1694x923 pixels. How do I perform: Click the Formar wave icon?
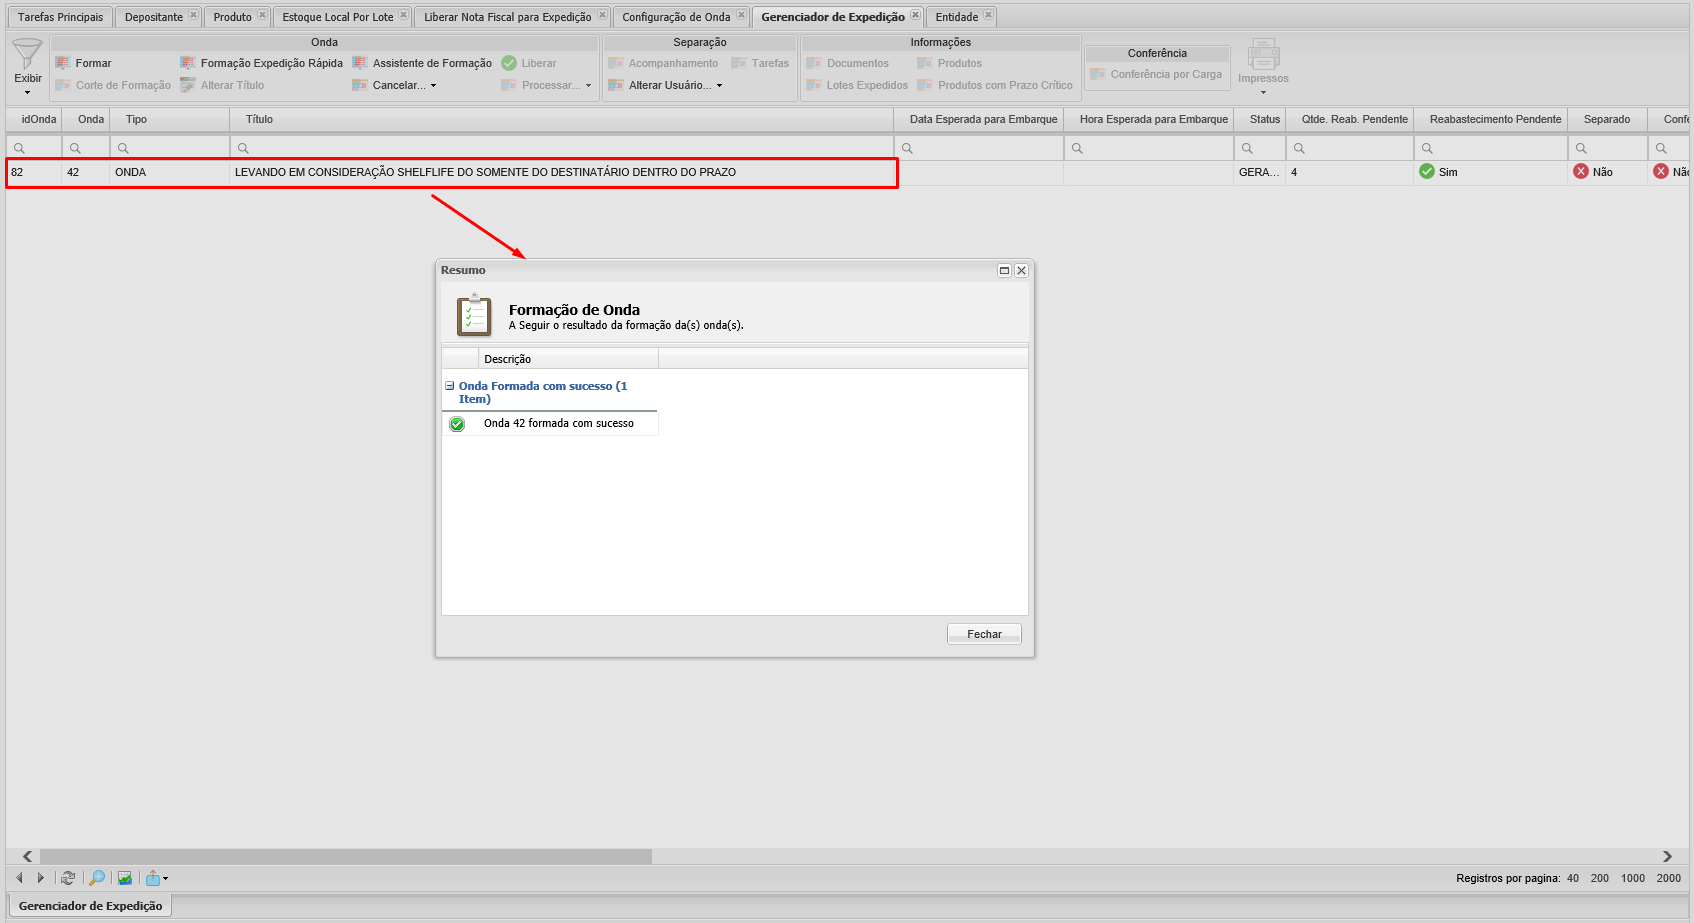[63, 63]
